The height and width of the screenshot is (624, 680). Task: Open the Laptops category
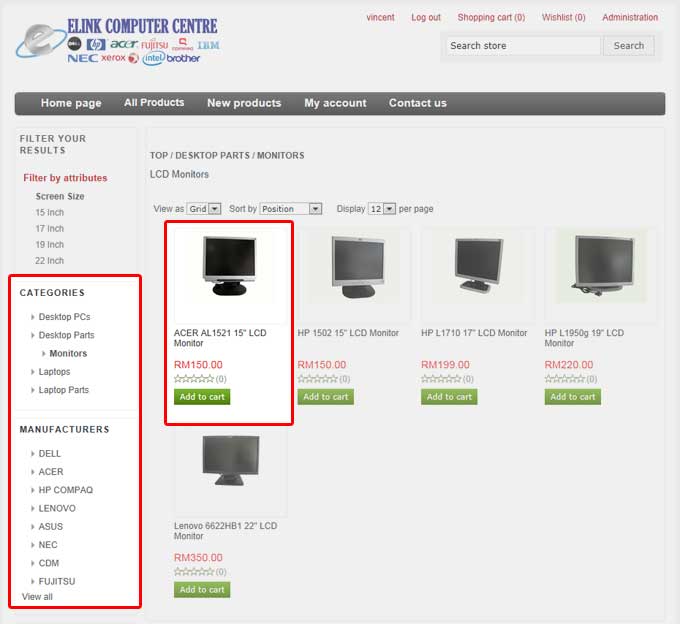point(54,372)
